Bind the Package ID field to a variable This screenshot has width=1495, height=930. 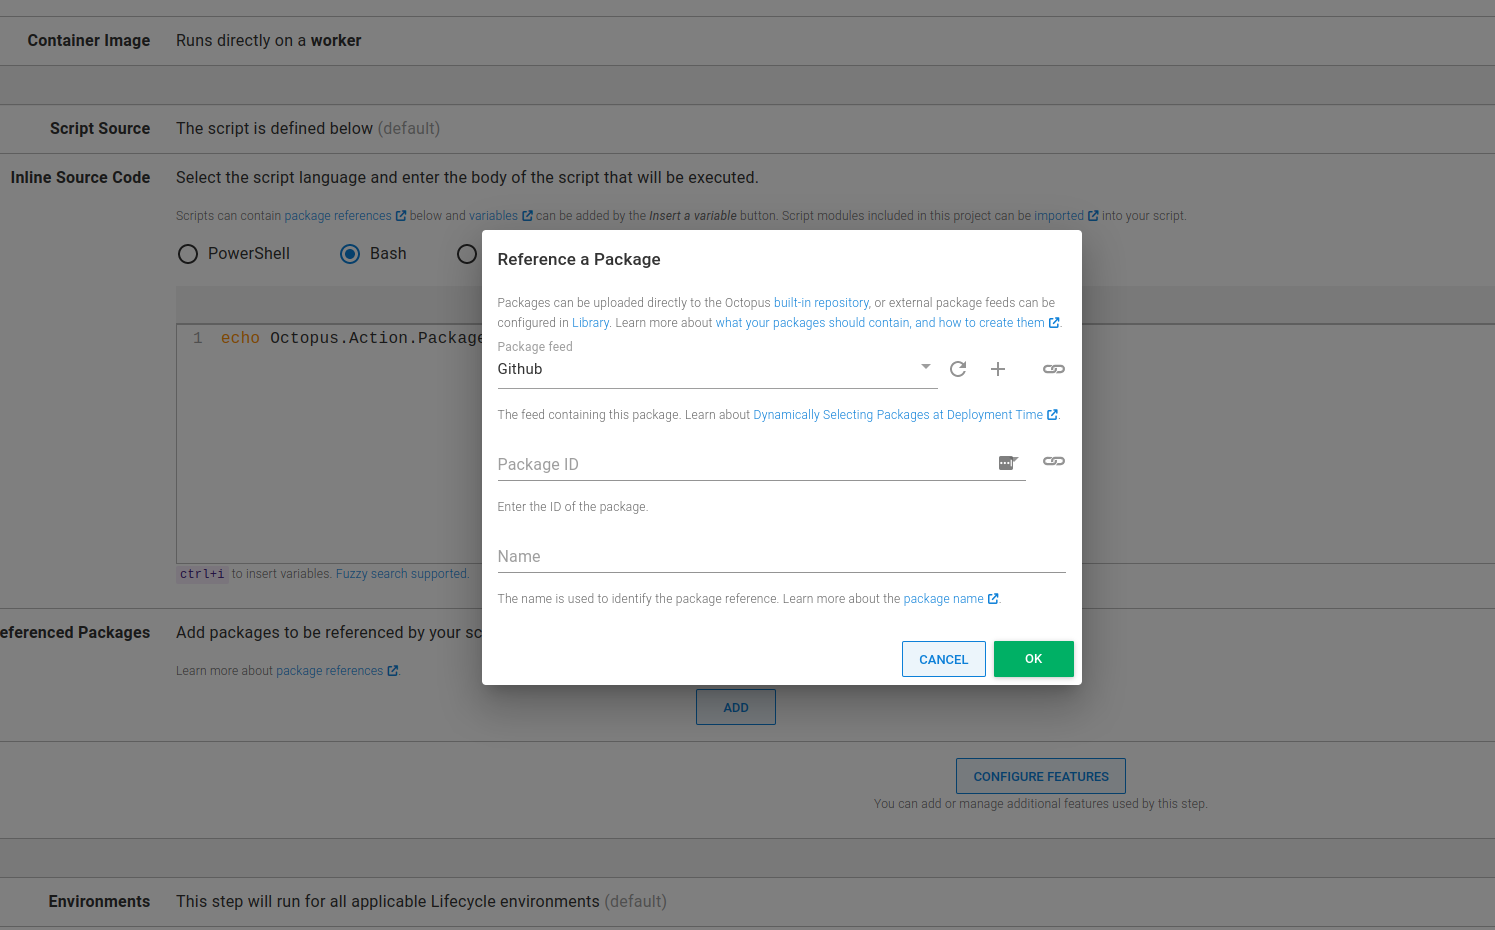tap(1053, 461)
